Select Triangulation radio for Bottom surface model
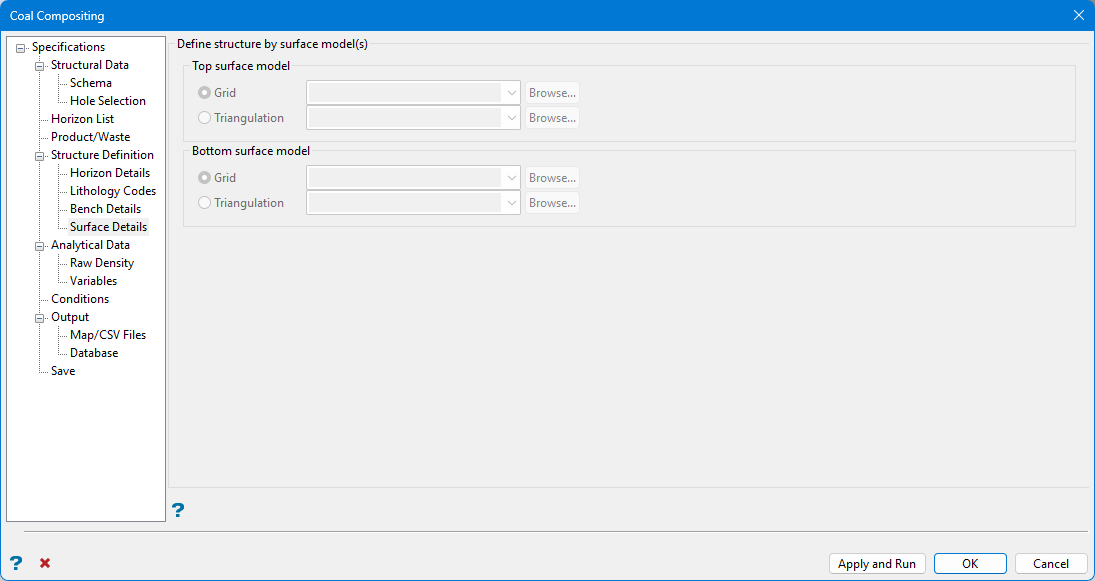 click(x=205, y=203)
